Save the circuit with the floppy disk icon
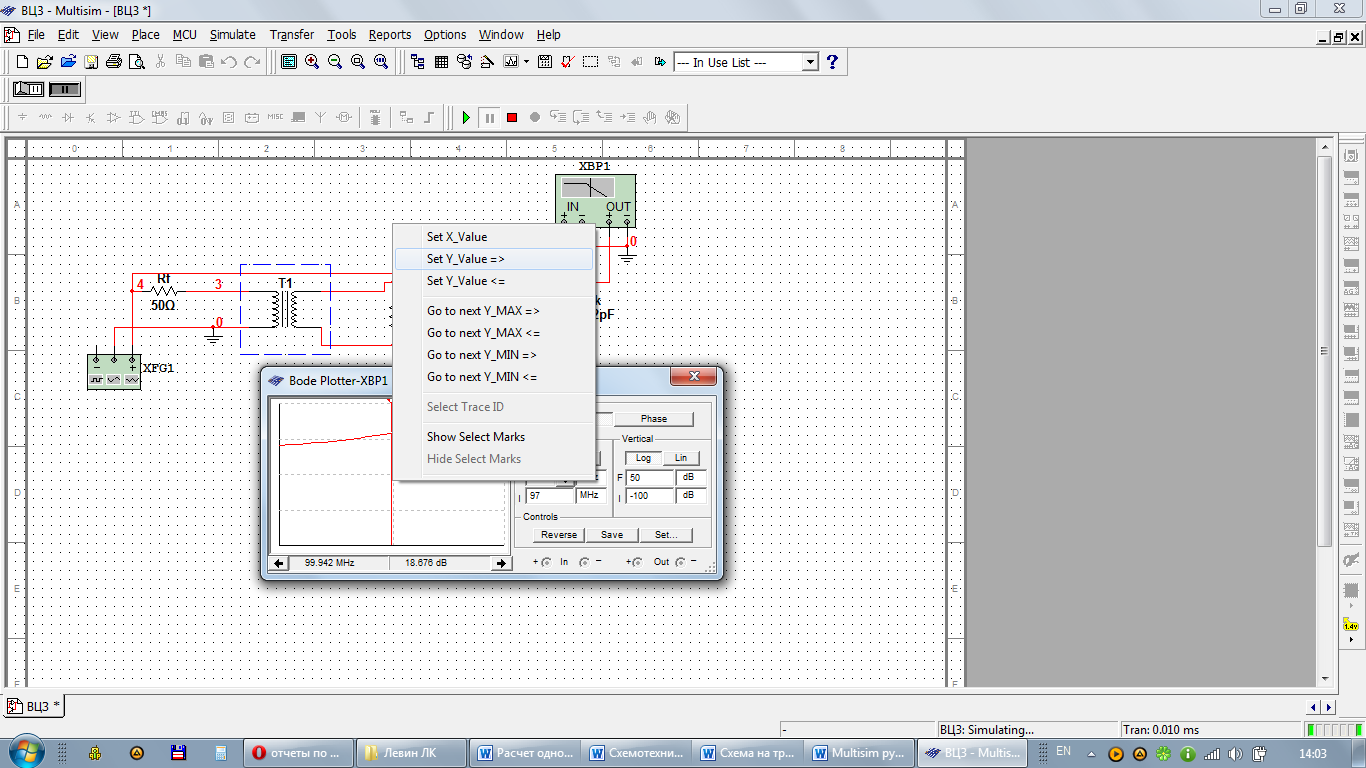1366x768 pixels. coord(91,62)
